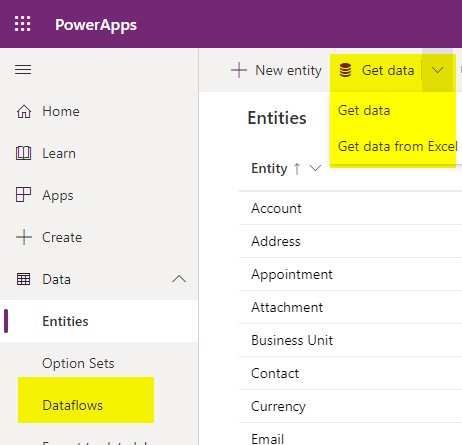Click the Get data database icon
This screenshot has height=445, width=462.
click(x=345, y=70)
